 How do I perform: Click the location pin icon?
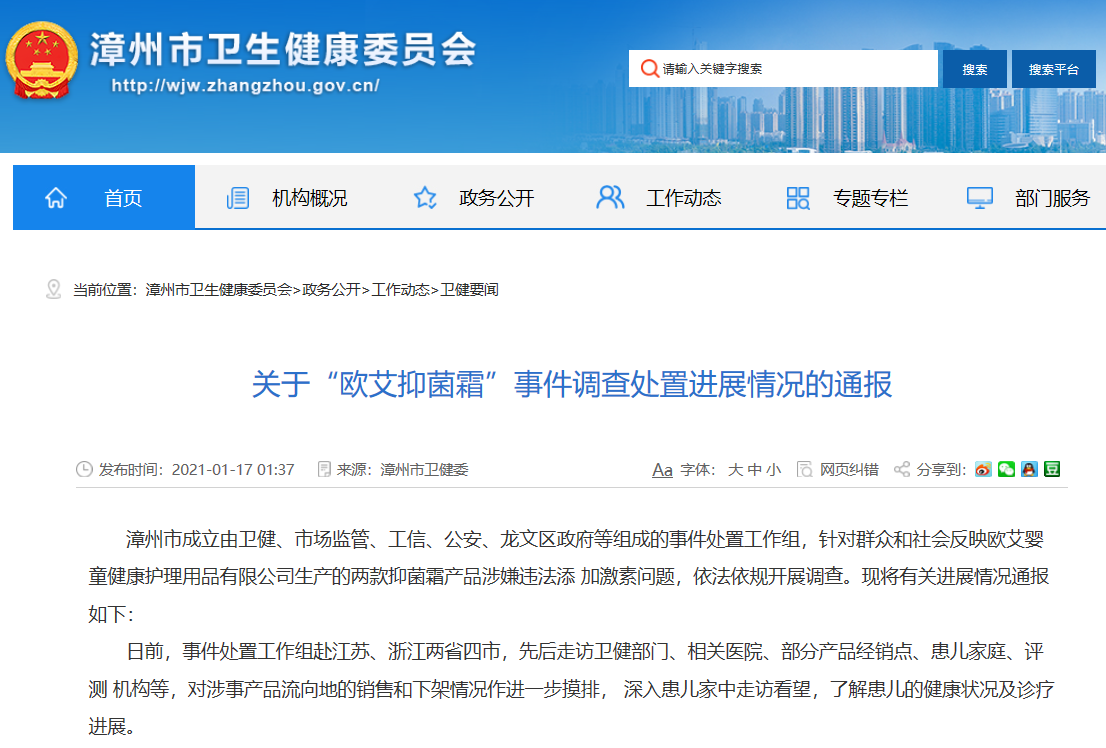(x=54, y=289)
